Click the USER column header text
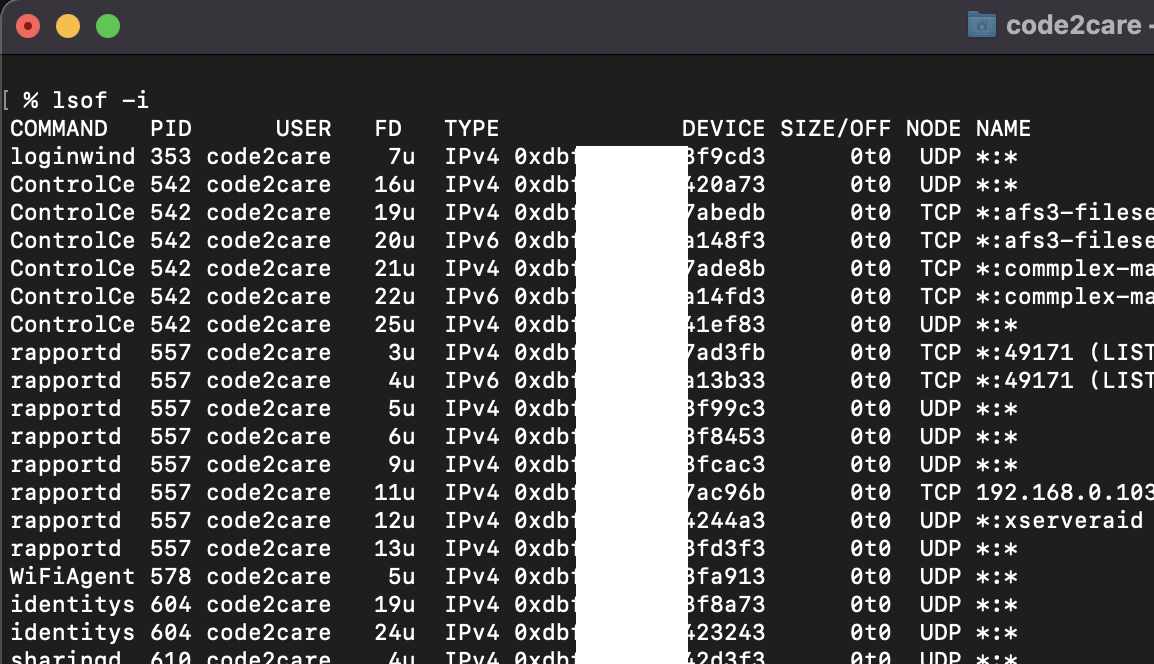The width and height of the screenshot is (1154, 664). point(304,128)
